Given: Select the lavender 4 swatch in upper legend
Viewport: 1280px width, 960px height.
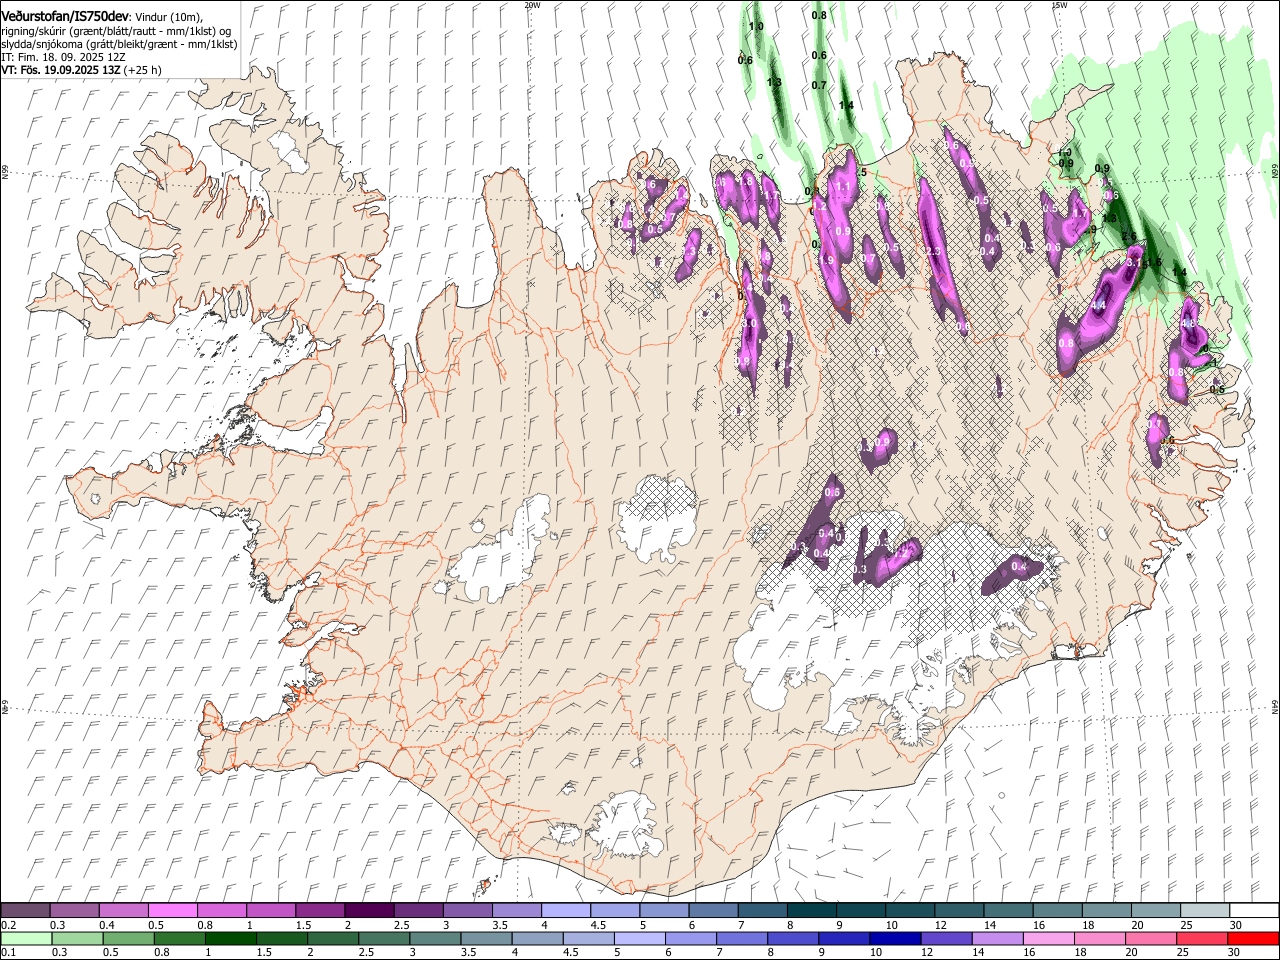Looking at the screenshot, I should coord(565,911).
